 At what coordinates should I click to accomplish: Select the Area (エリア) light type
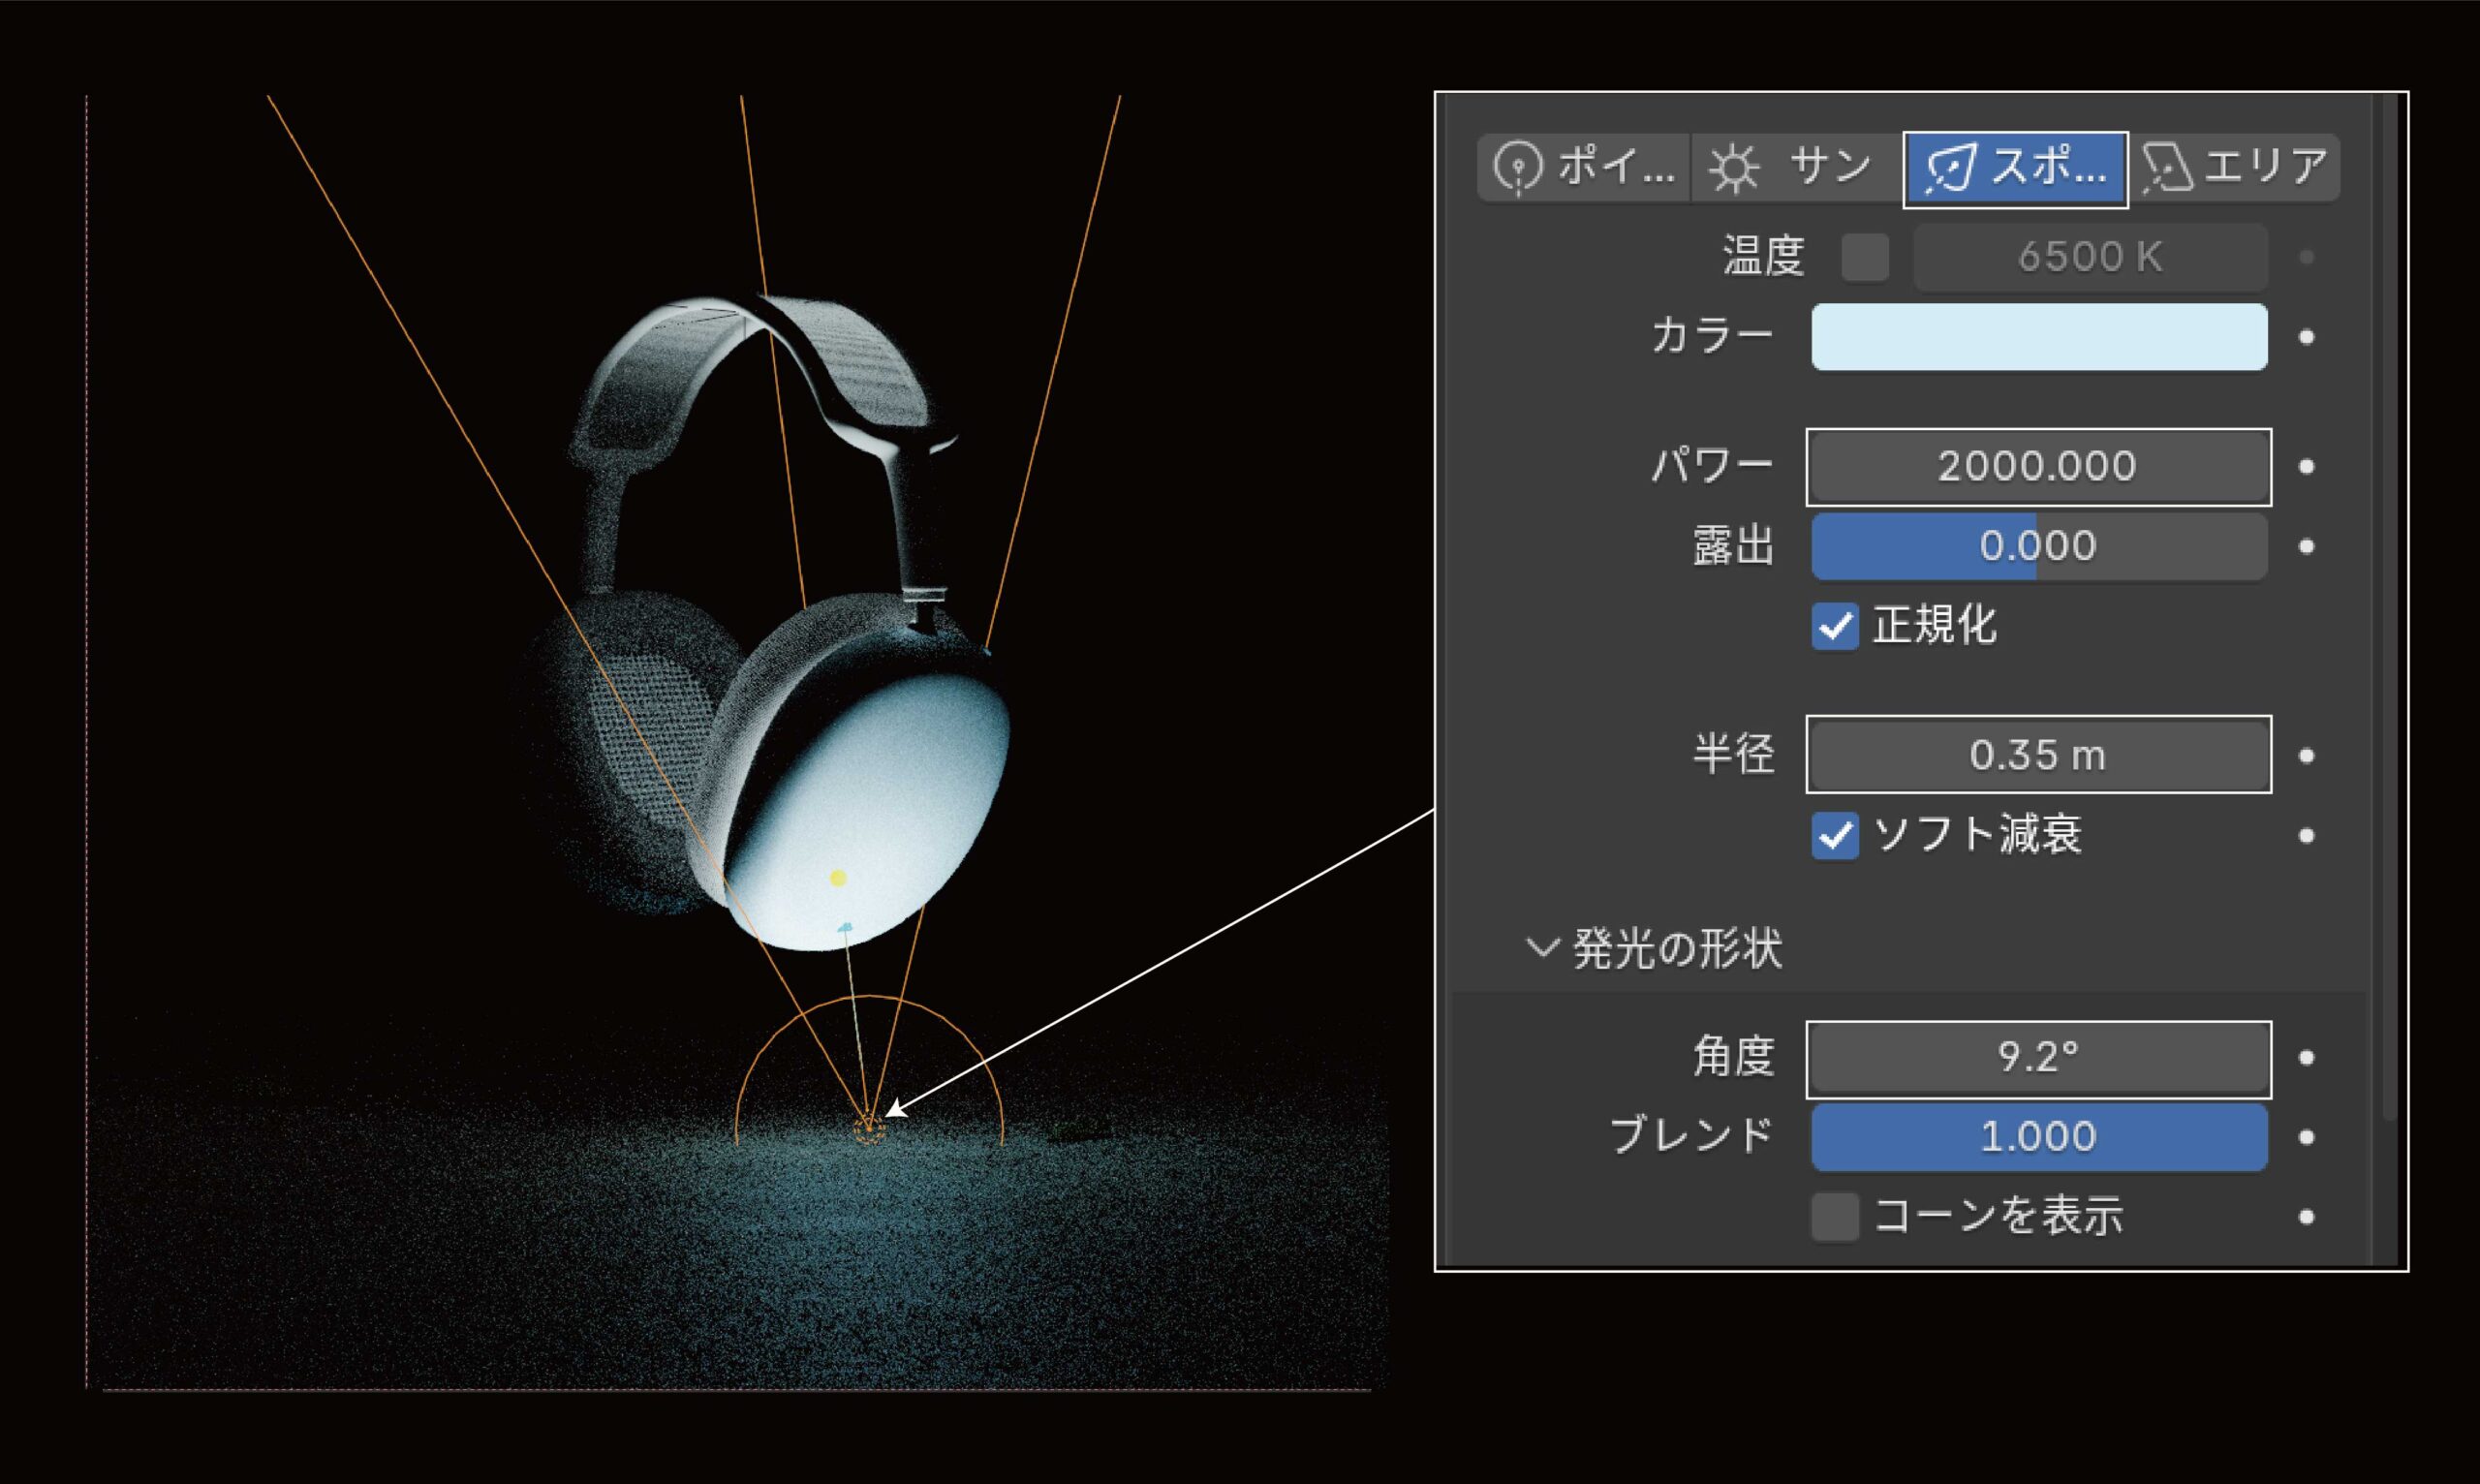click(x=2236, y=167)
